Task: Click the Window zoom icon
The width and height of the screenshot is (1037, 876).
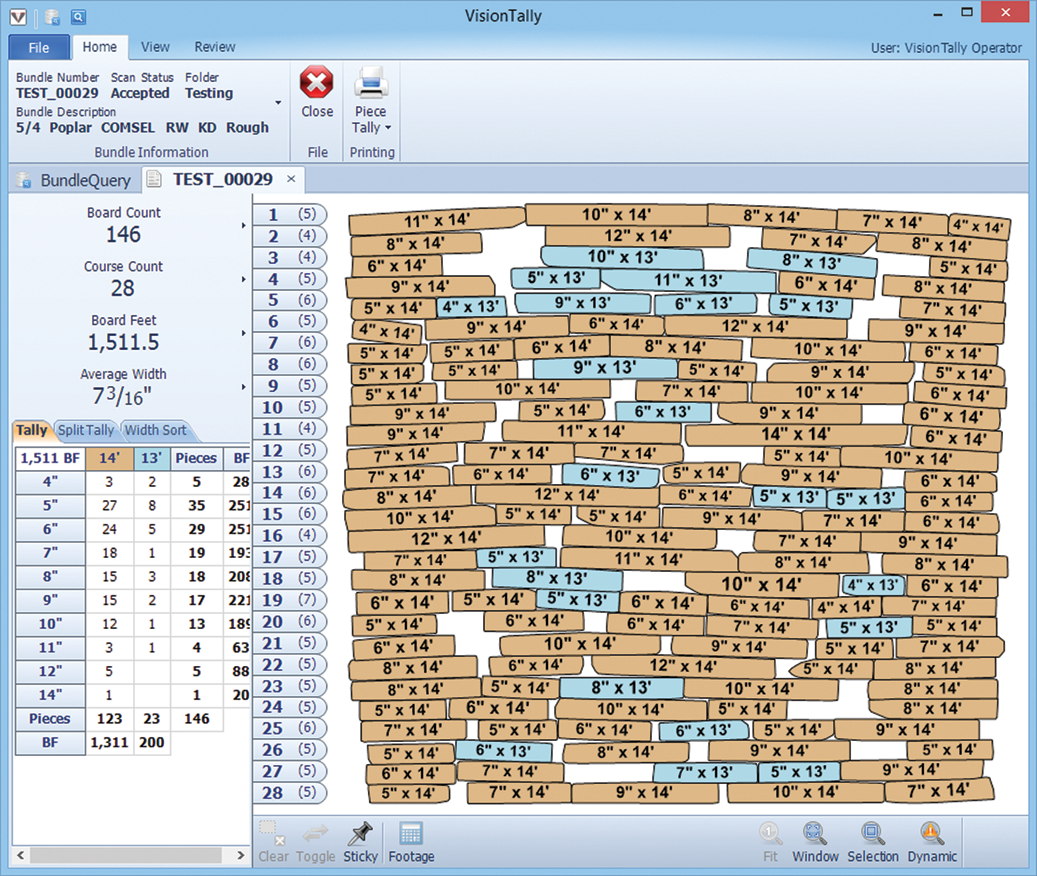Action: pos(815,834)
